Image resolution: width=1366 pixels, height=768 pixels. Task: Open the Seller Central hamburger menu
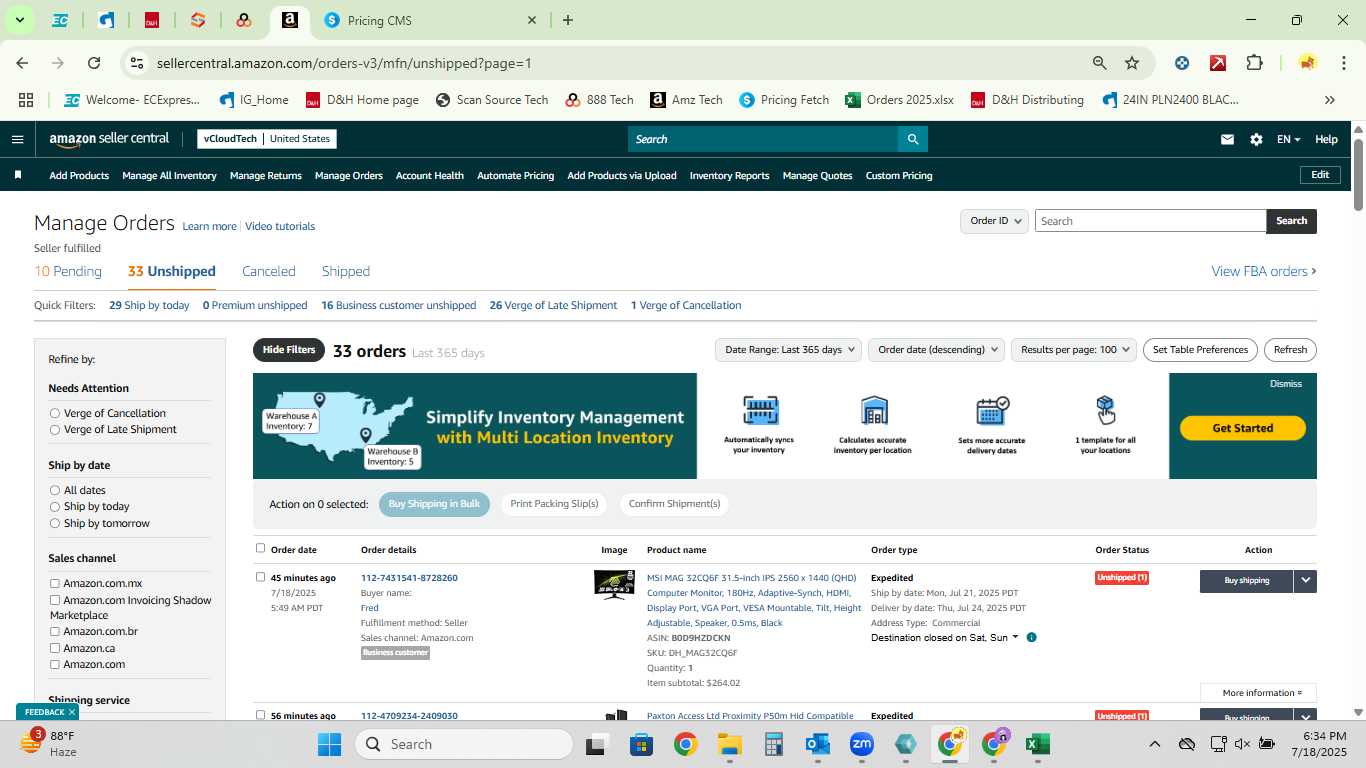pyautogui.click(x=17, y=139)
